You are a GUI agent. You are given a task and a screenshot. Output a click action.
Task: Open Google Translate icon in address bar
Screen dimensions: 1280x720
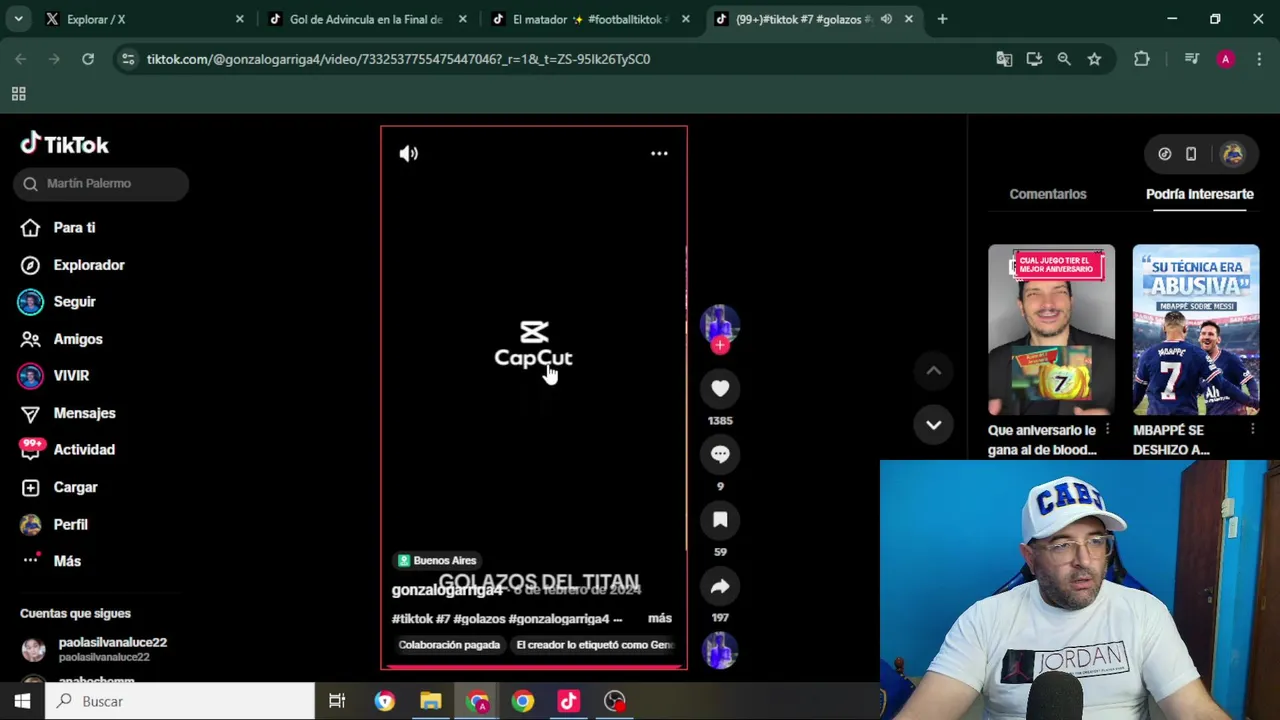coord(1004,59)
